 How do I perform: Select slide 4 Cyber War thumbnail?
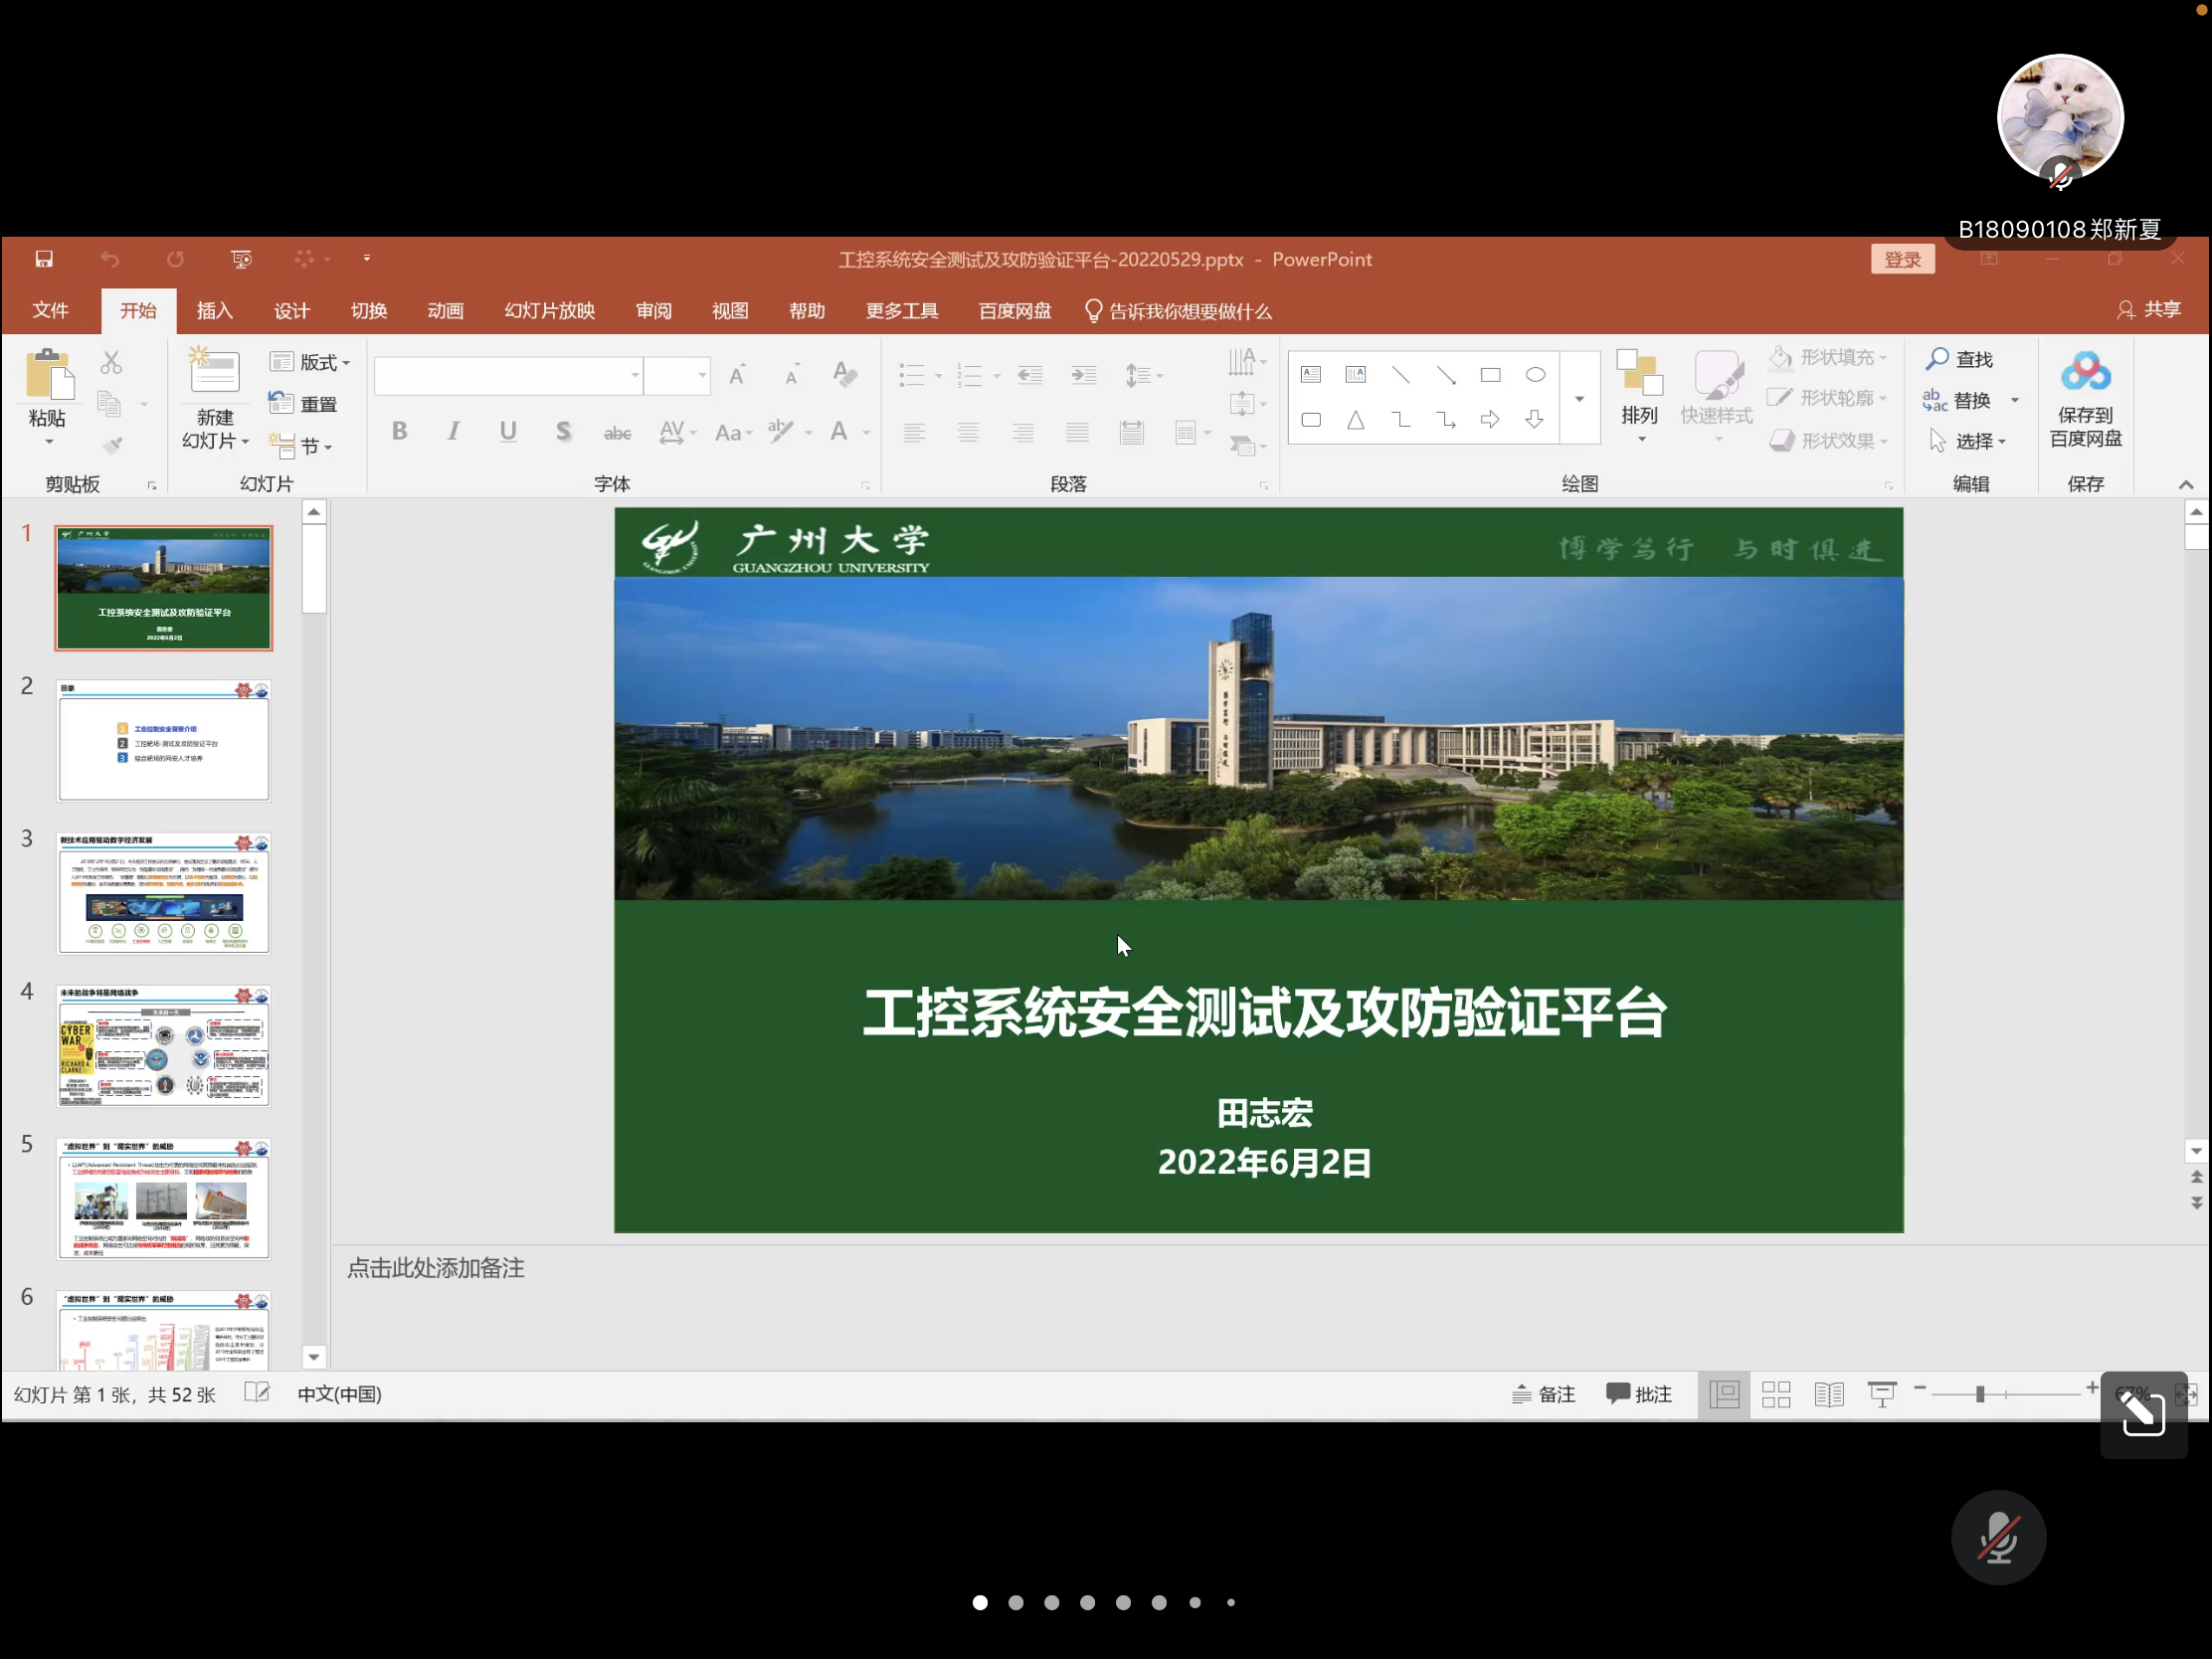click(x=164, y=1045)
